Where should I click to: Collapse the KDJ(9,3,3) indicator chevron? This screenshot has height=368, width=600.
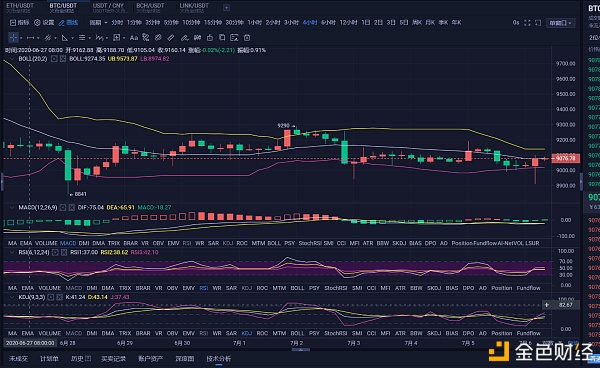pyautogui.click(x=12, y=297)
